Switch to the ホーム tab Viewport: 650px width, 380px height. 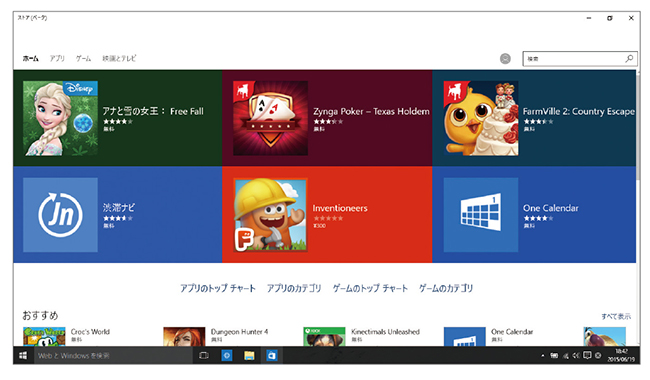click(x=30, y=58)
